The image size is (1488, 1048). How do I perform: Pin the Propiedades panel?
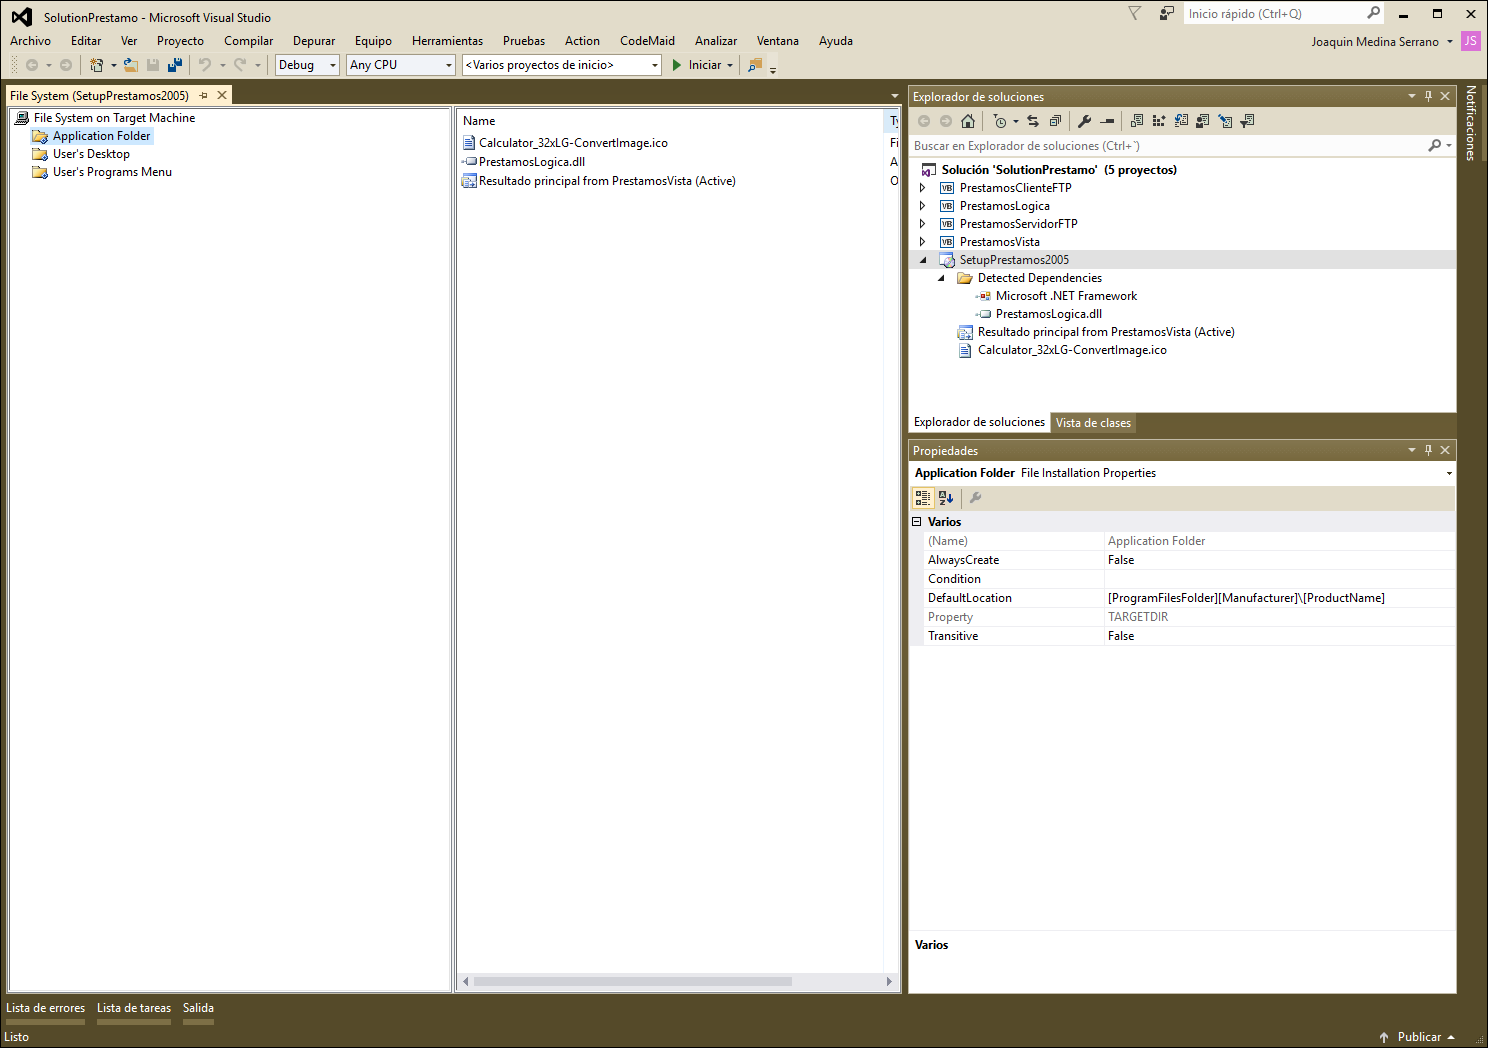click(1428, 450)
